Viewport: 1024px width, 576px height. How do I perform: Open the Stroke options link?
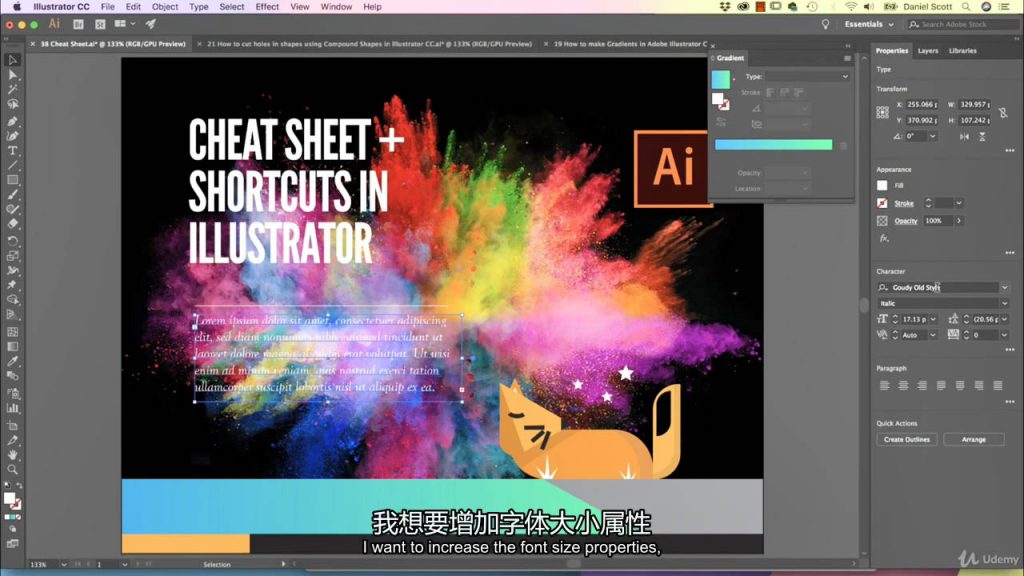pyautogui.click(x=904, y=203)
